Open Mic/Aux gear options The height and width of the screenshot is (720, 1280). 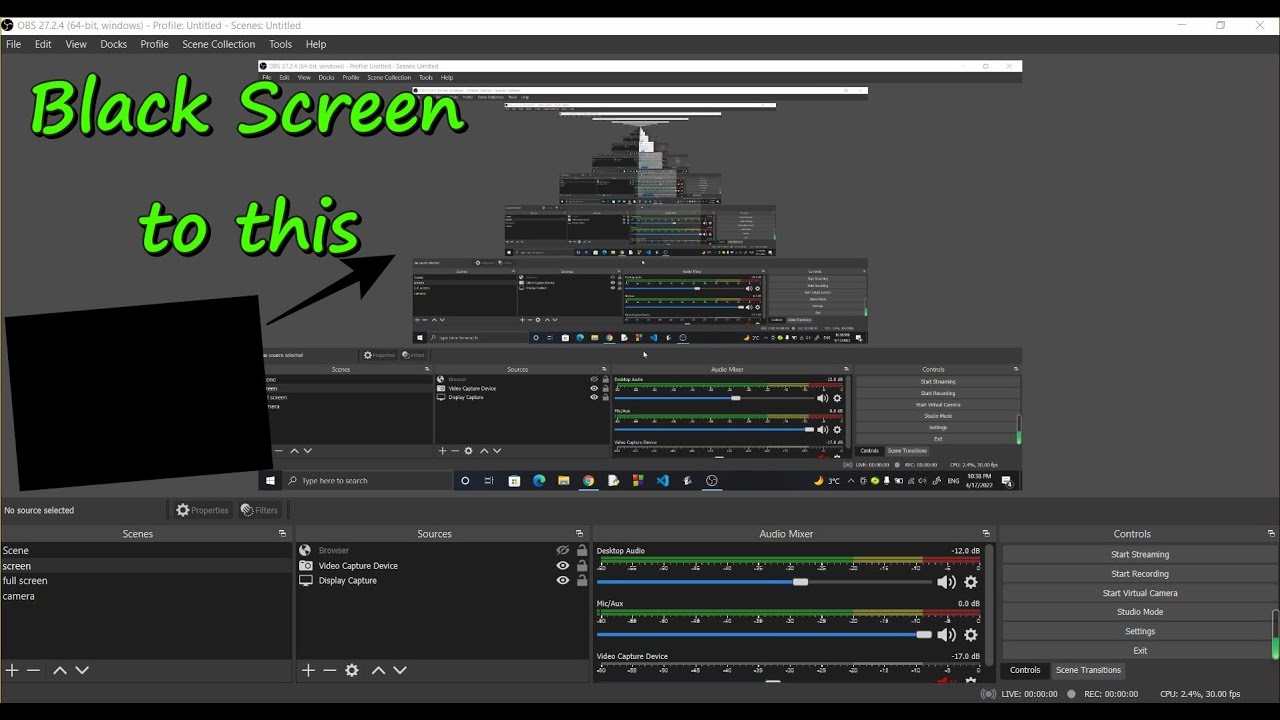coord(970,635)
